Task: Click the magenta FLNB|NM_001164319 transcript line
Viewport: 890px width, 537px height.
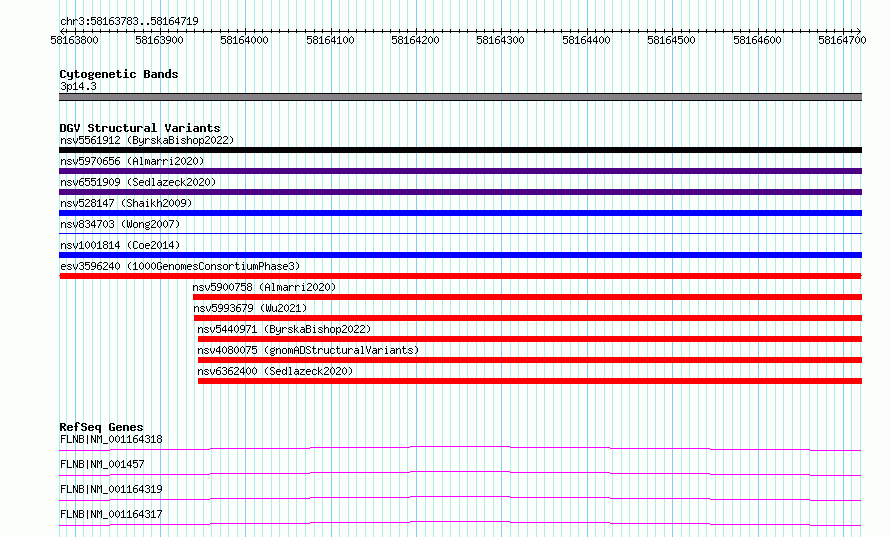Action: (460, 498)
